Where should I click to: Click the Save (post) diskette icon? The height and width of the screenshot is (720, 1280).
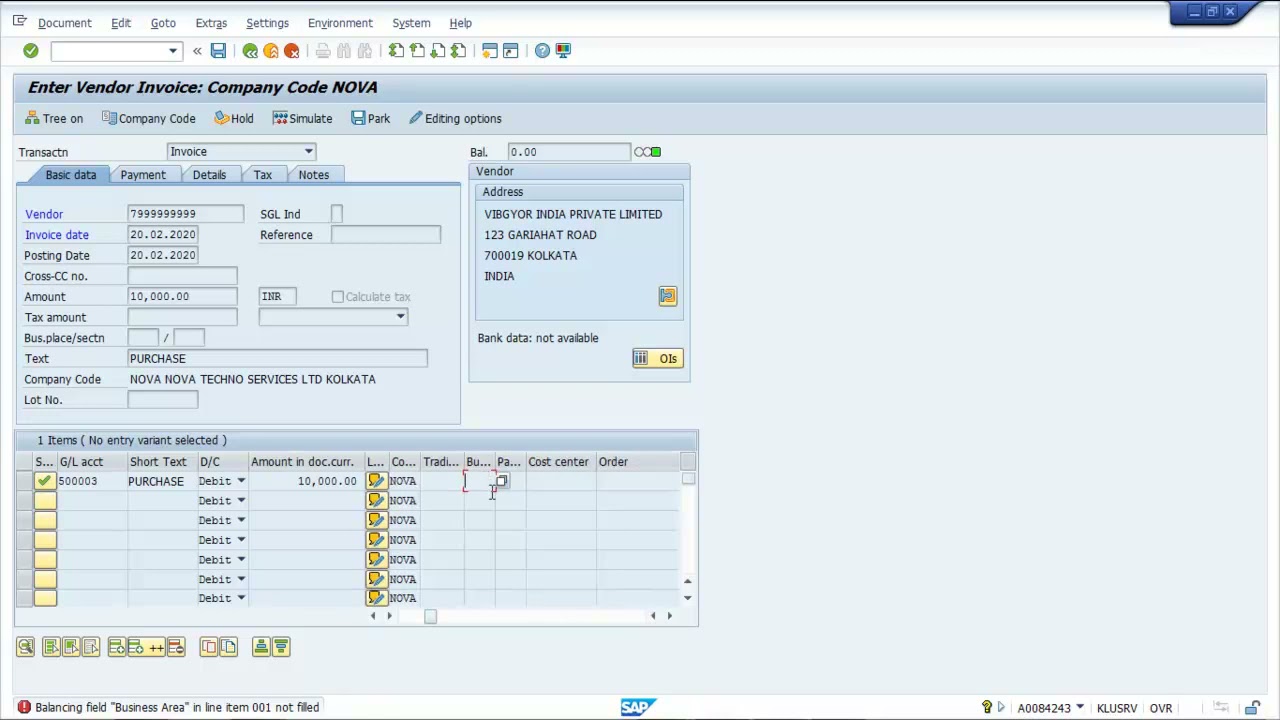coord(218,50)
